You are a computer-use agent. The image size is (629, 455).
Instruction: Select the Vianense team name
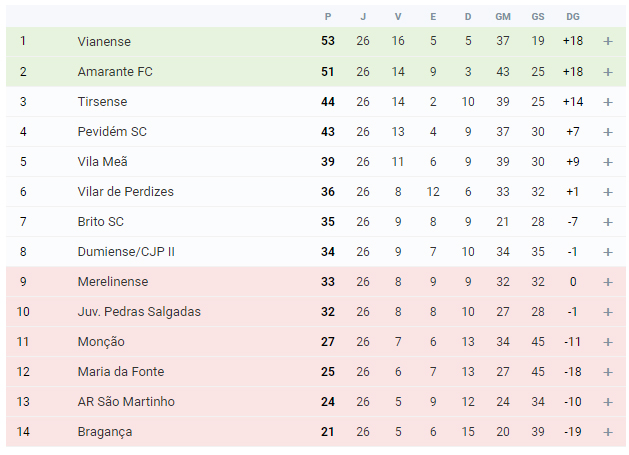pos(104,41)
